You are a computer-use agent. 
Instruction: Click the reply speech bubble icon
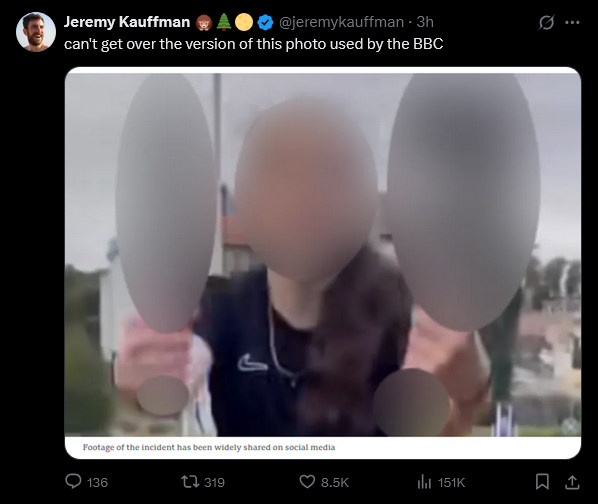[73, 482]
